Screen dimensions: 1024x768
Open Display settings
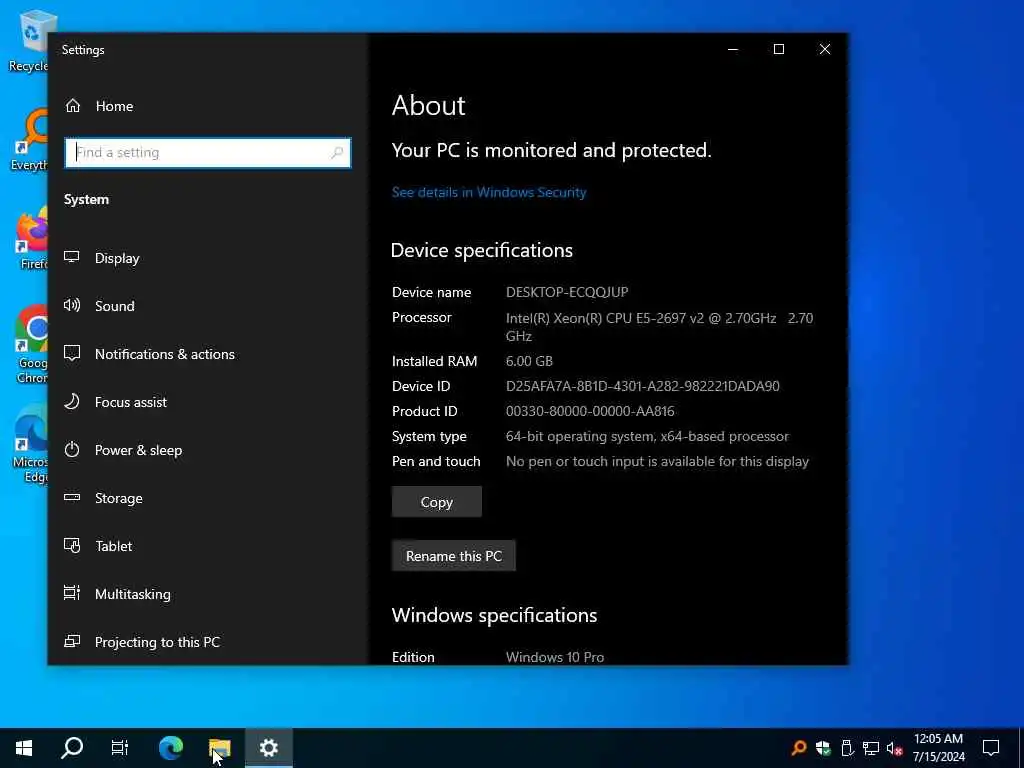[x=208, y=258]
